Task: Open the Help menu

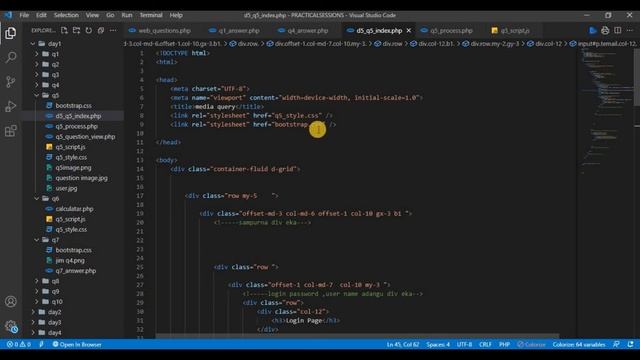Action: [176, 15]
